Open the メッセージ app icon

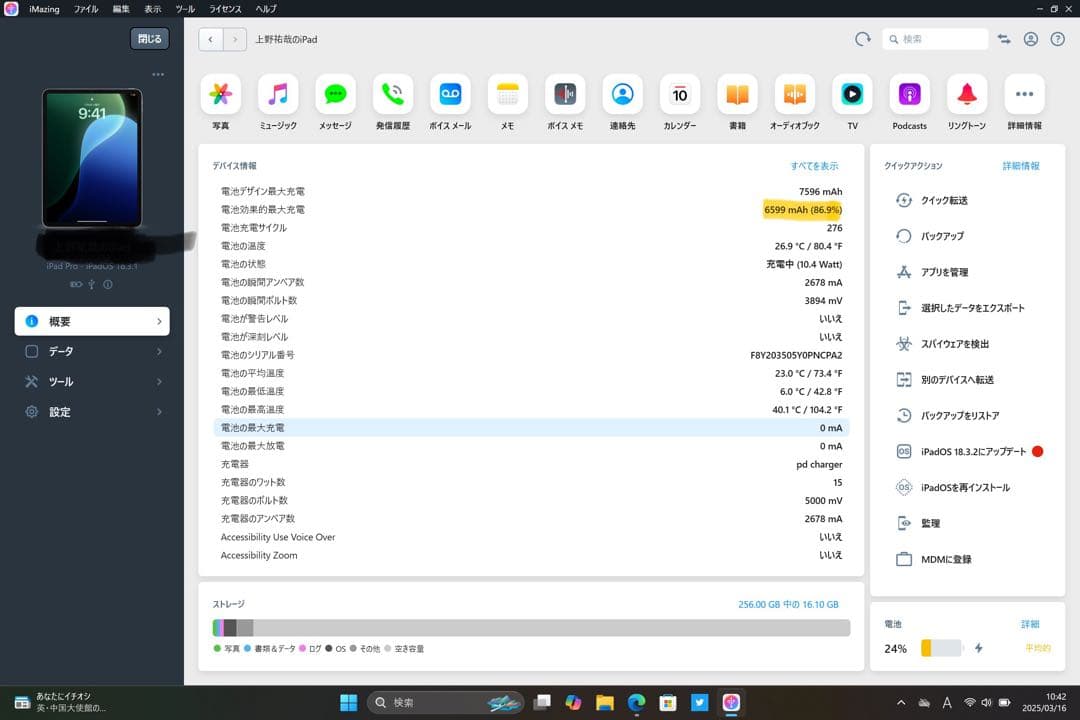(x=335, y=95)
